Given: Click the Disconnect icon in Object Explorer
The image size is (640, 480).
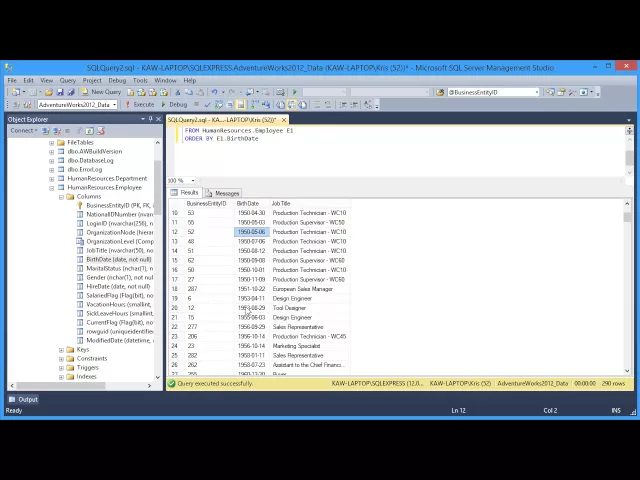Looking at the screenshot, I should pos(57,131).
